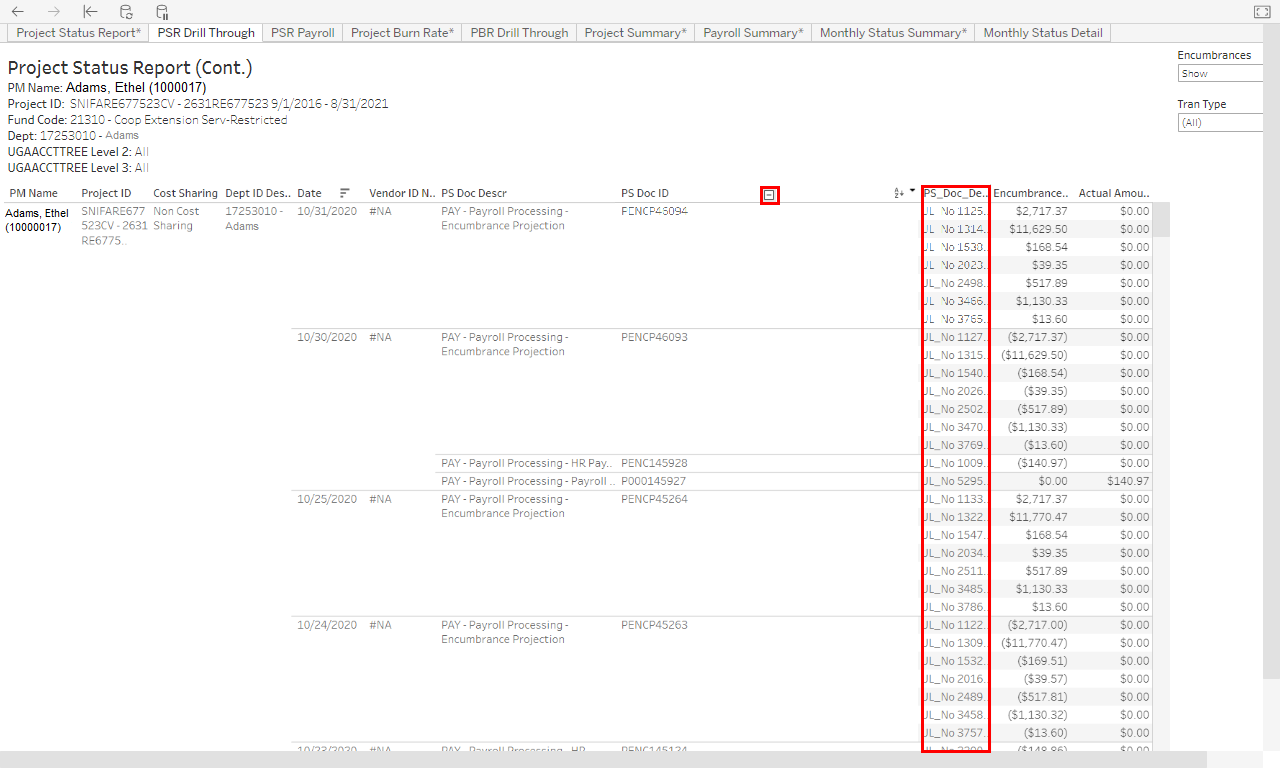This screenshot has height=768, width=1280.
Task: Click the Encumbrance.. column header
Action: (x=1031, y=193)
